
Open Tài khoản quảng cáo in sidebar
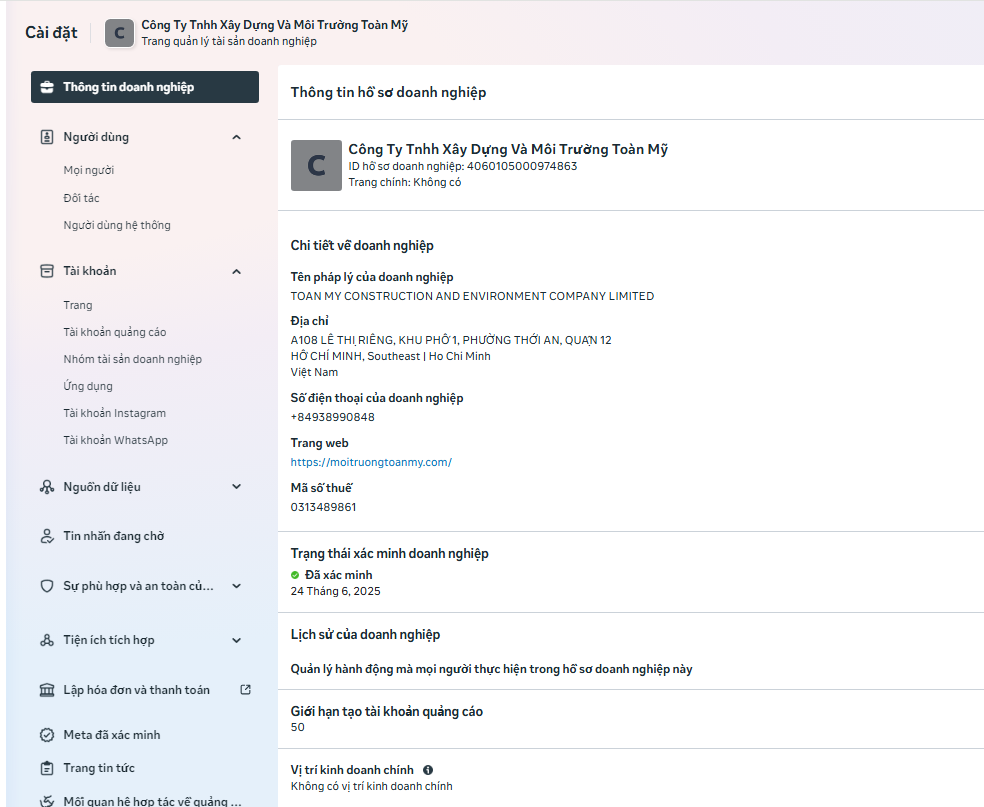point(114,332)
